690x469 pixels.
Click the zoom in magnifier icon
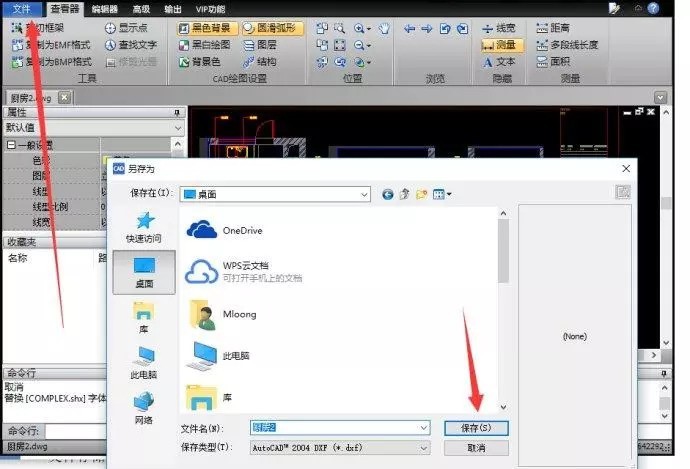pyautogui.click(x=359, y=29)
